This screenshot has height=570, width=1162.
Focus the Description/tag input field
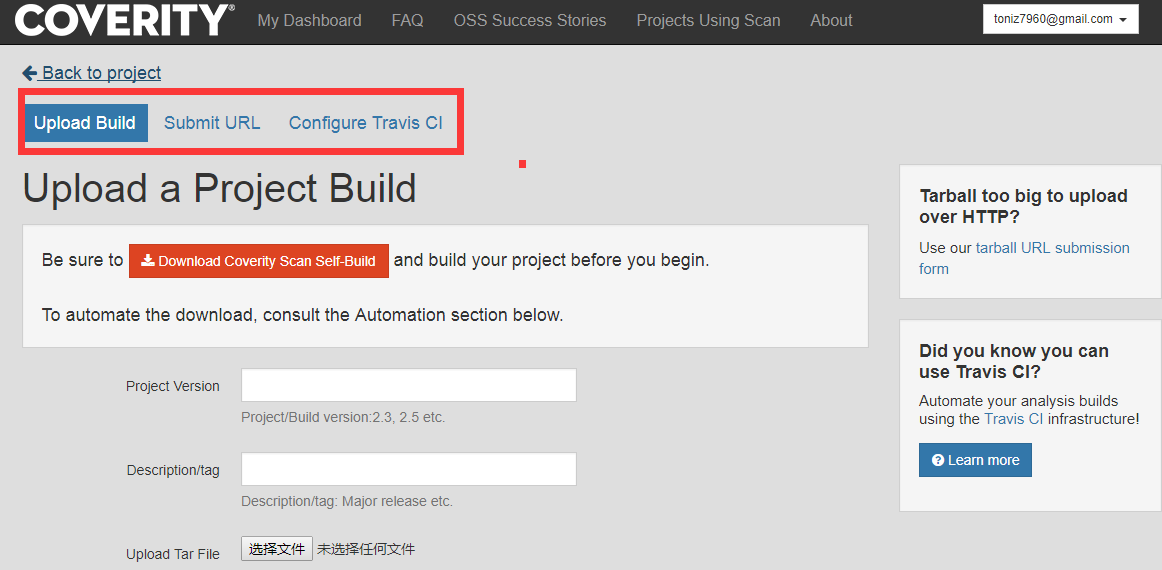pos(408,469)
